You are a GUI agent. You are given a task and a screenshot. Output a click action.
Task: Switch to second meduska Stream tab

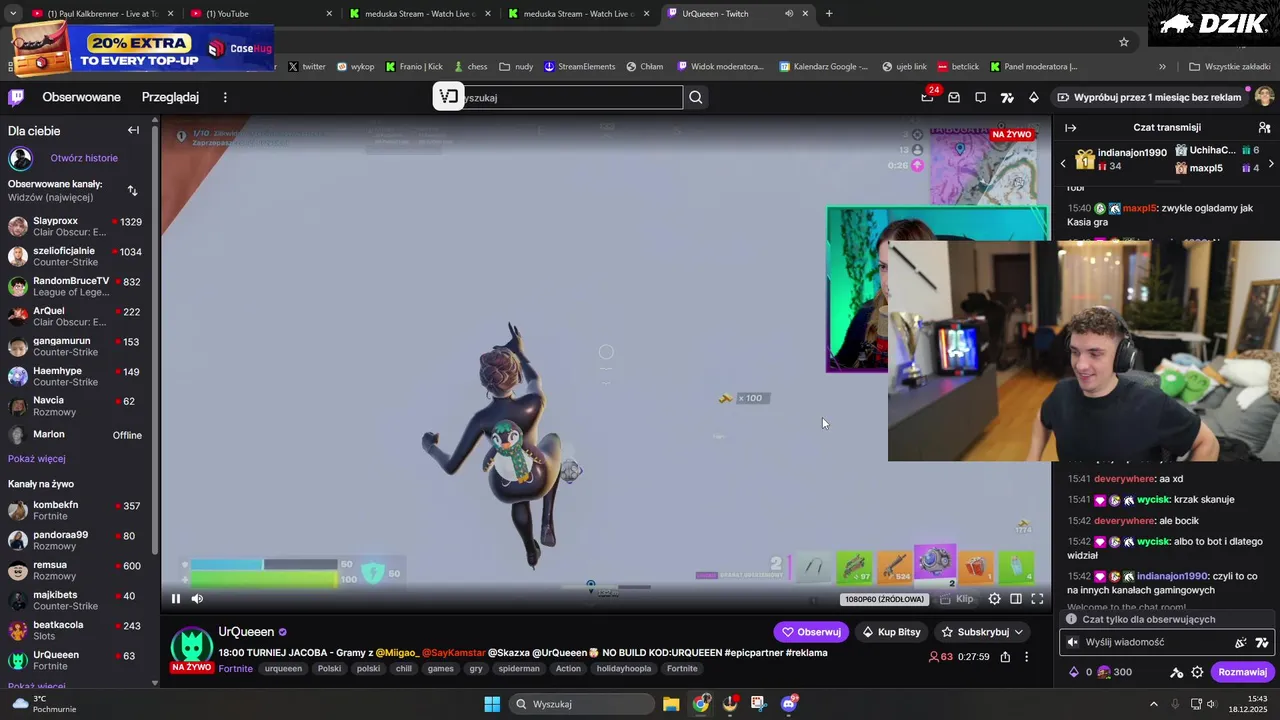point(576,14)
